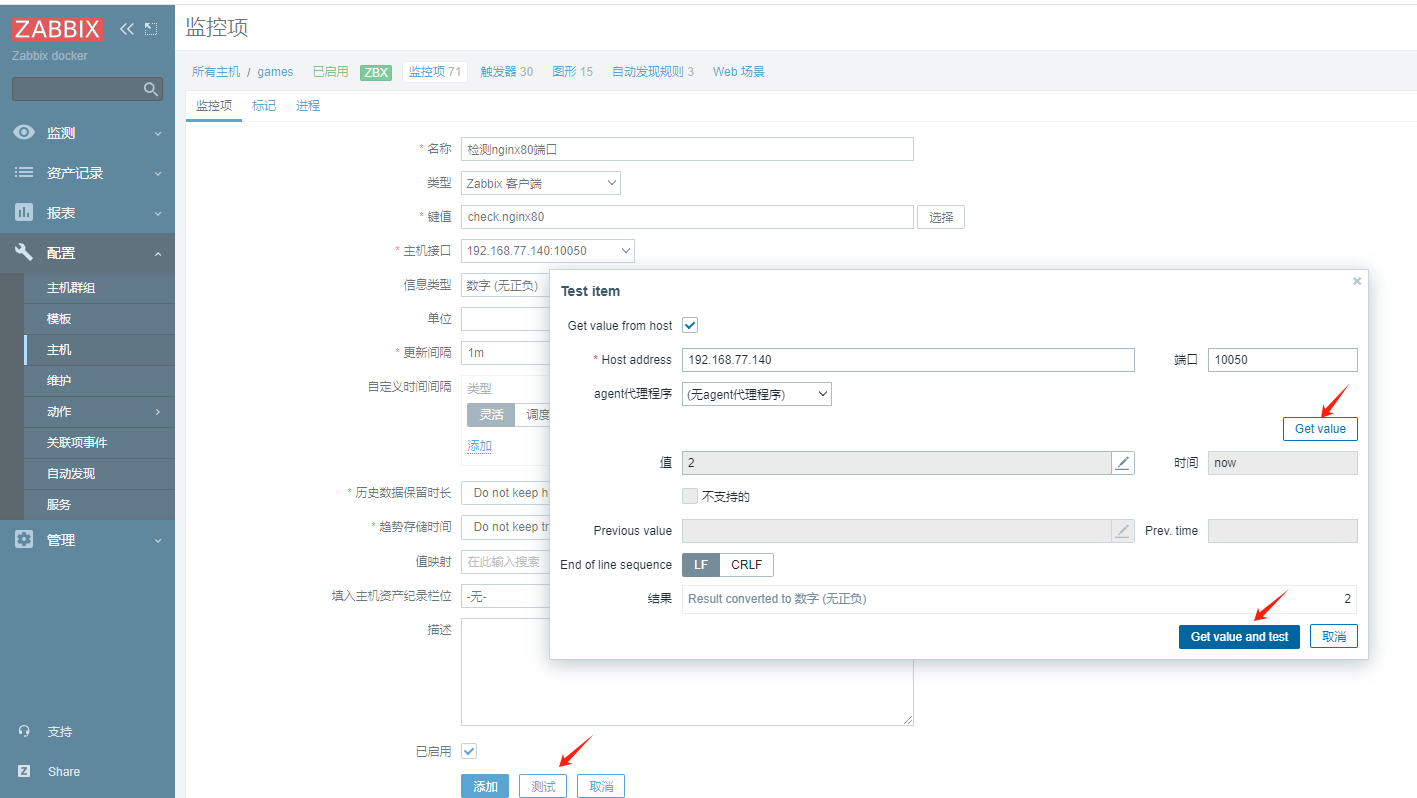This screenshot has width=1417, height=798.
Task: Expand the 管理 sidebar menu
Action: pos(87,540)
